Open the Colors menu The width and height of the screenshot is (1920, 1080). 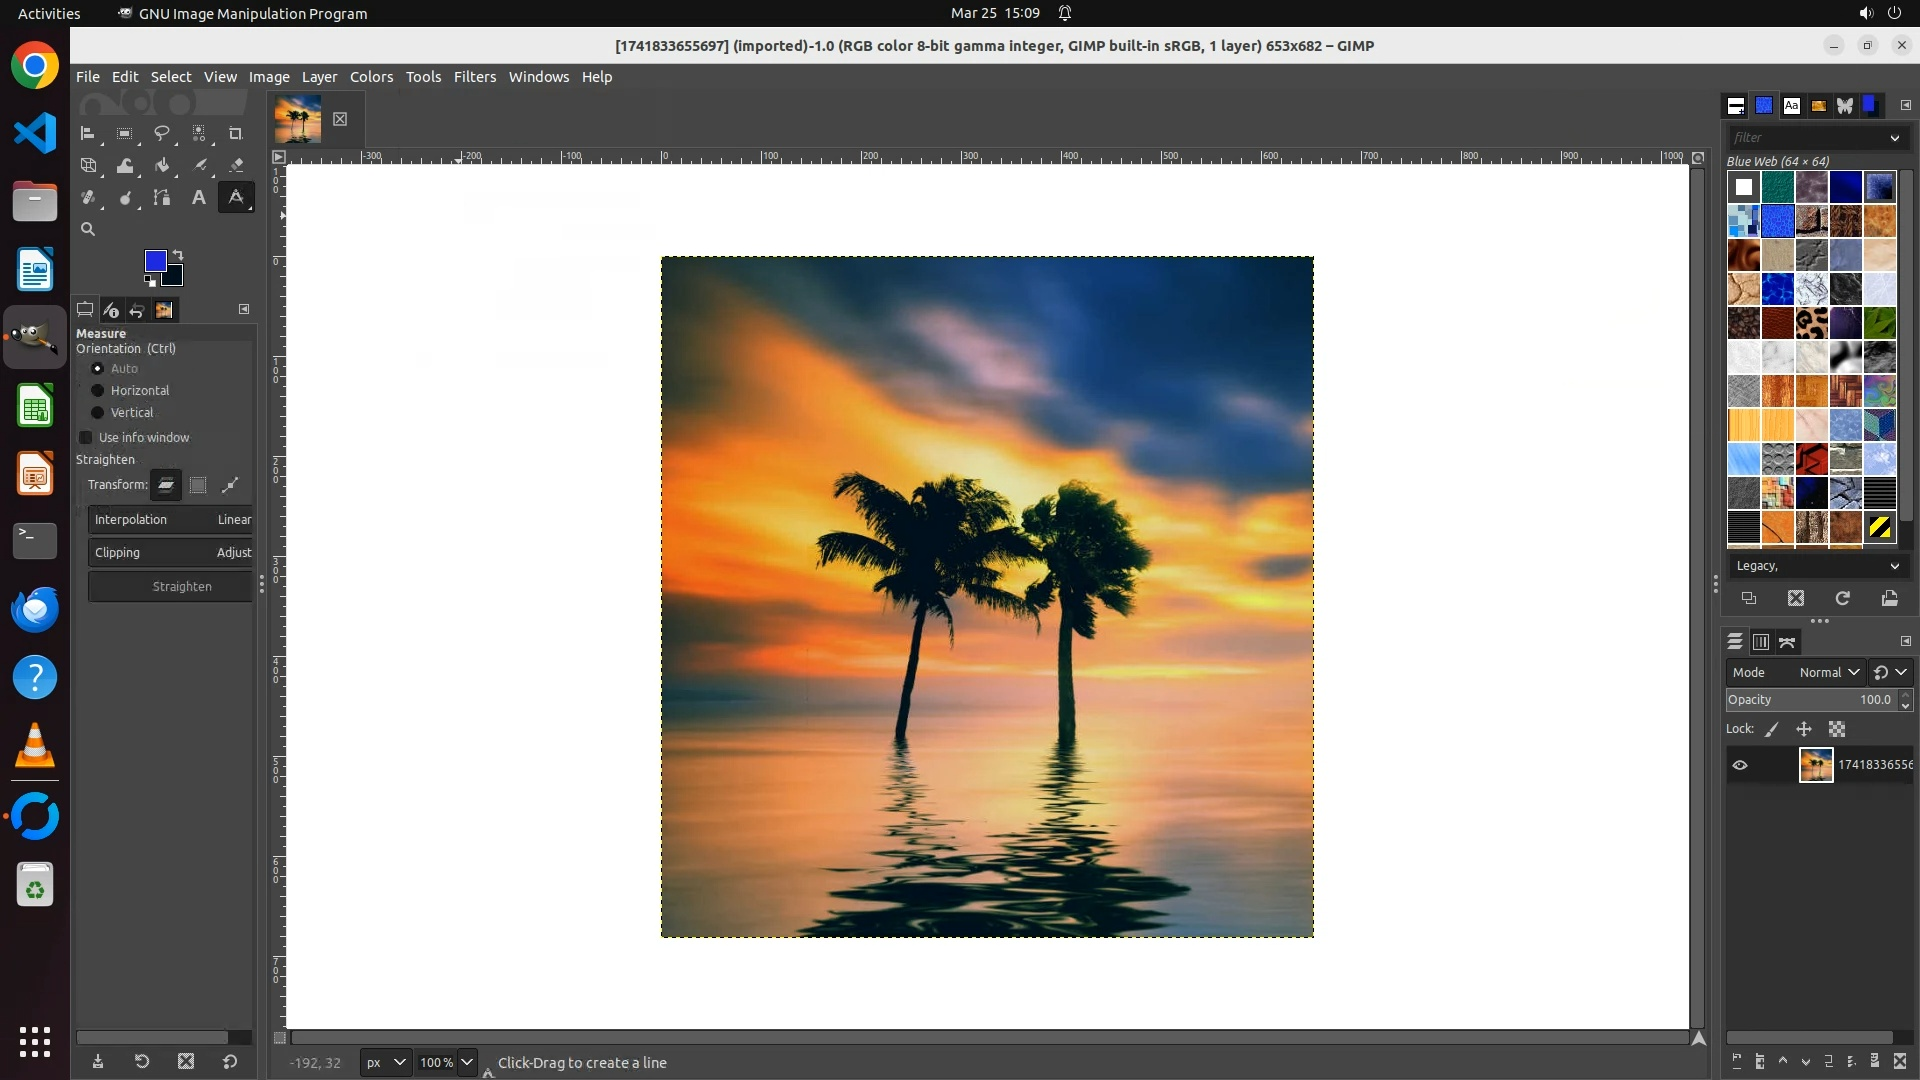[371, 77]
